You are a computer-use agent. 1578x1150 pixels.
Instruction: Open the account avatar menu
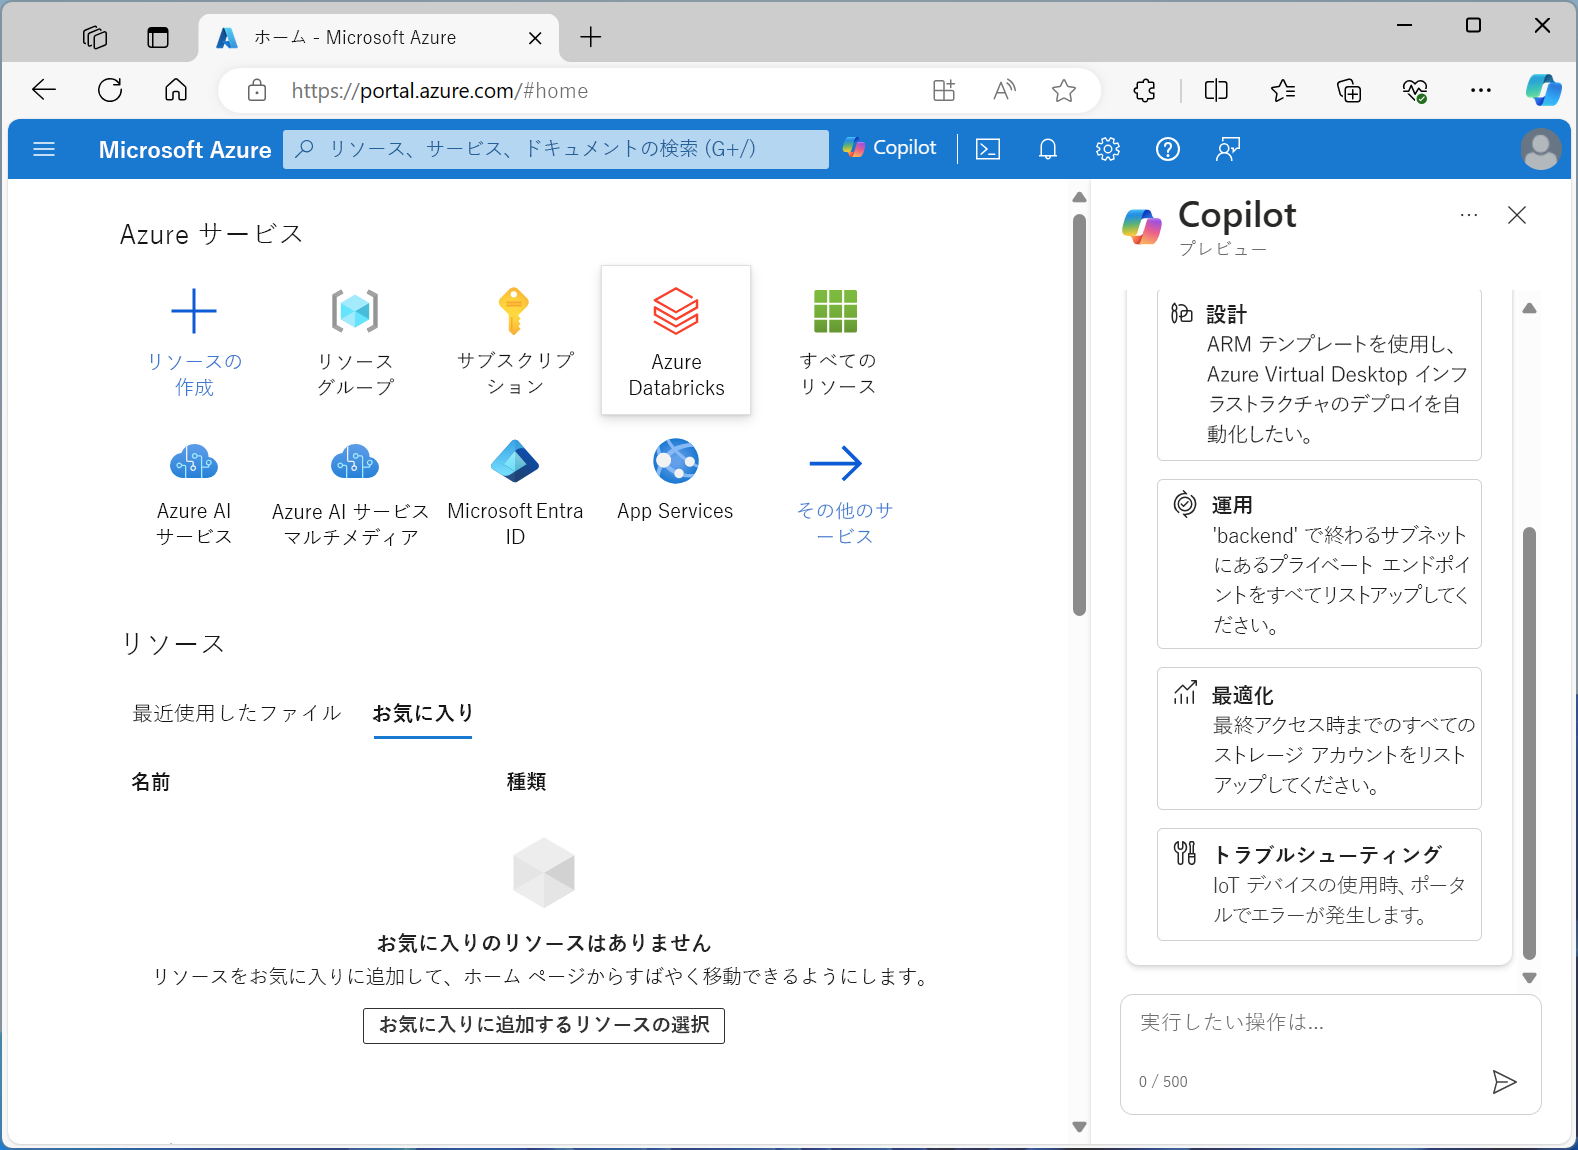point(1541,149)
